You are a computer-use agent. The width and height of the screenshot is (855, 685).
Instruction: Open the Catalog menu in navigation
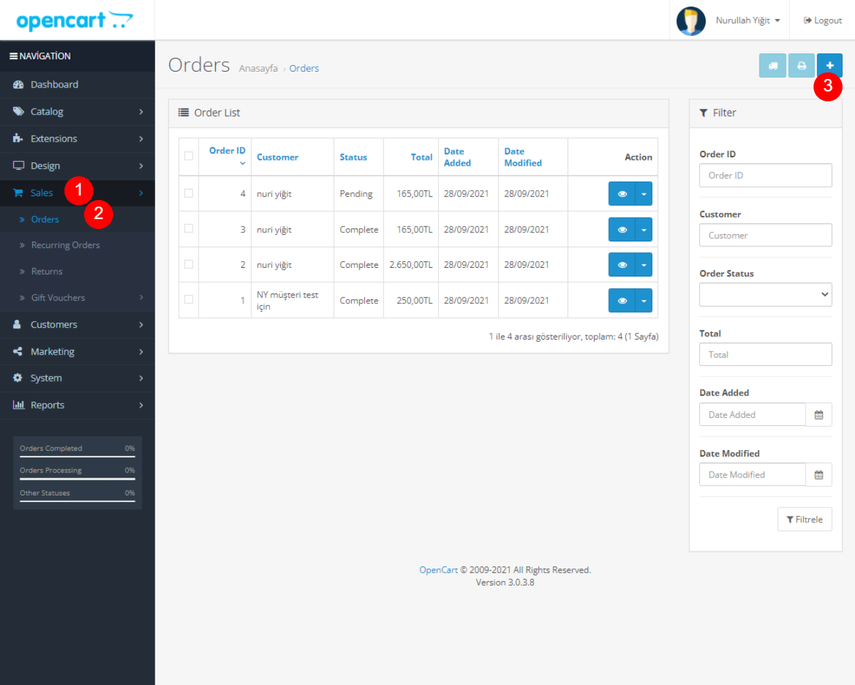(x=77, y=112)
